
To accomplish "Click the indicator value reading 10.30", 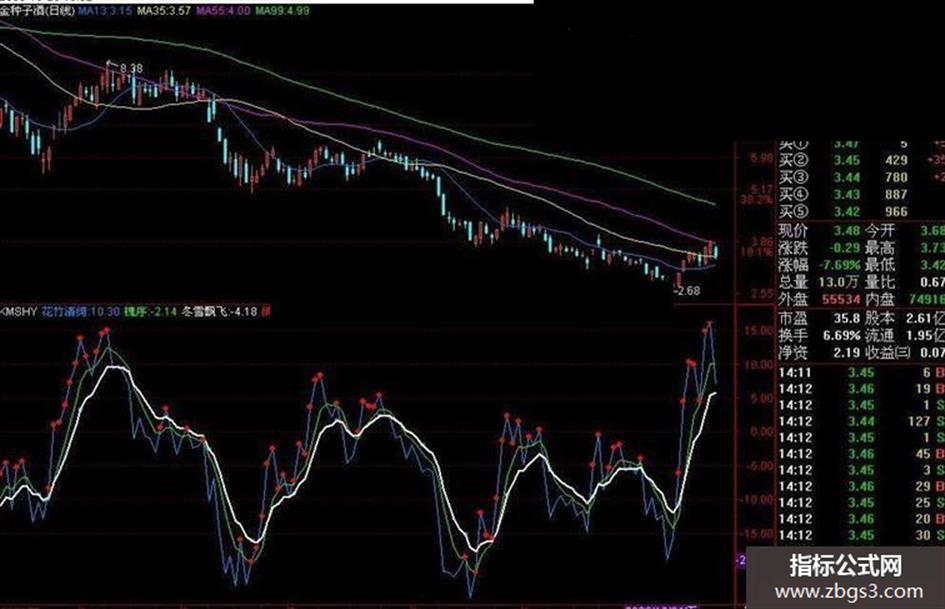I will click(105, 312).
